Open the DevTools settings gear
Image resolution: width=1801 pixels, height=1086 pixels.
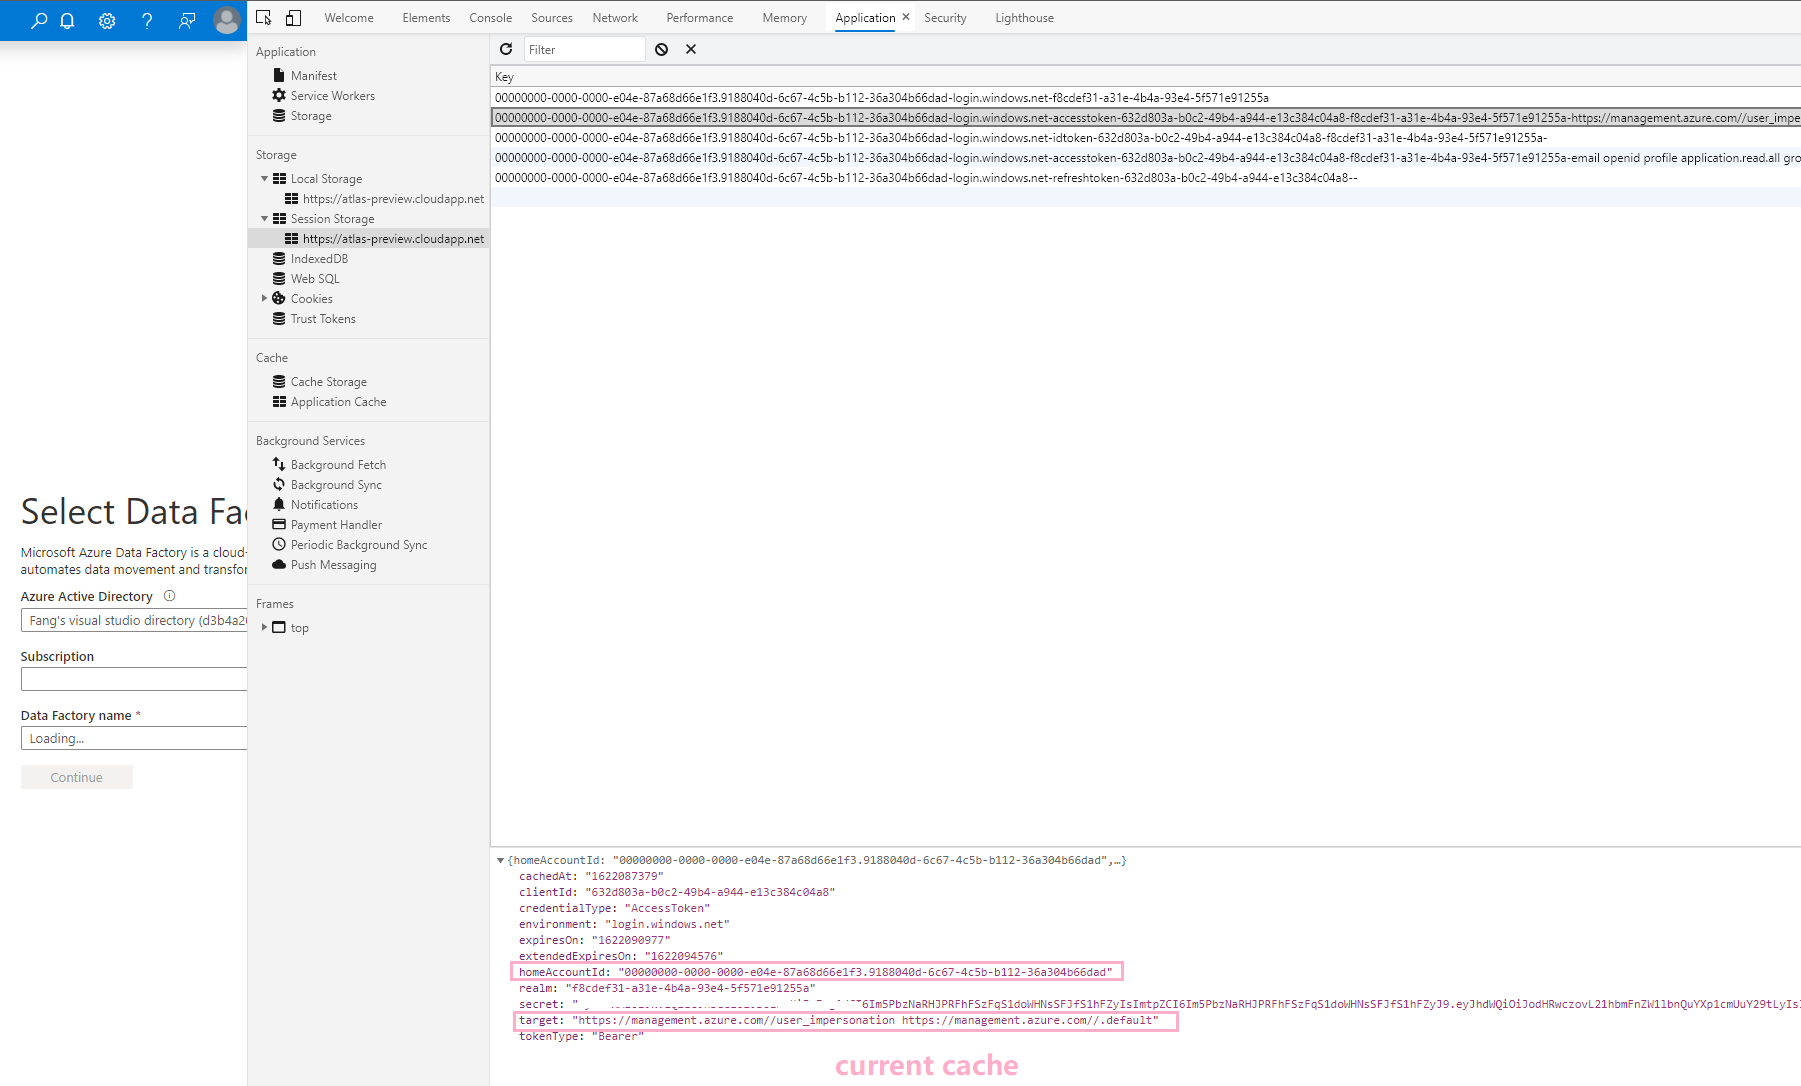107,20
